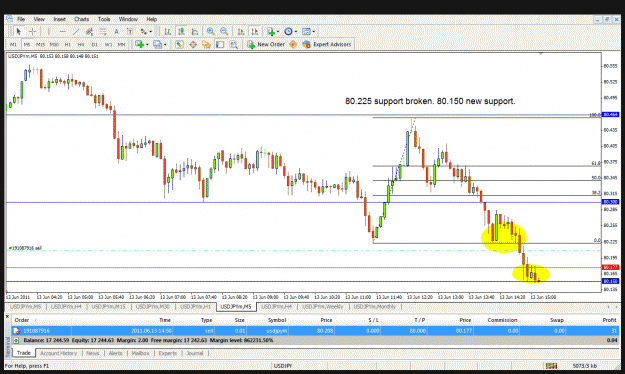Enable the M1 timeframe

(13, 44)
